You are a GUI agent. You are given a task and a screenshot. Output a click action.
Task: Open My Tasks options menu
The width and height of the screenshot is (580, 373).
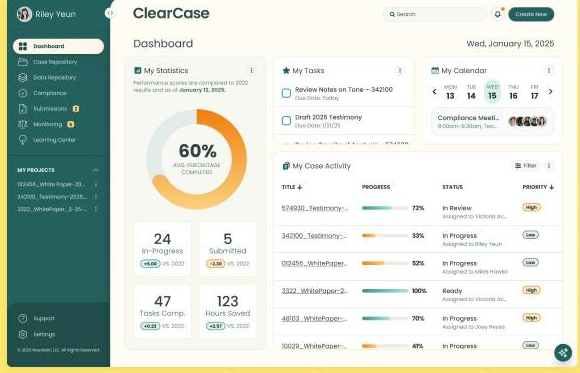399,70
